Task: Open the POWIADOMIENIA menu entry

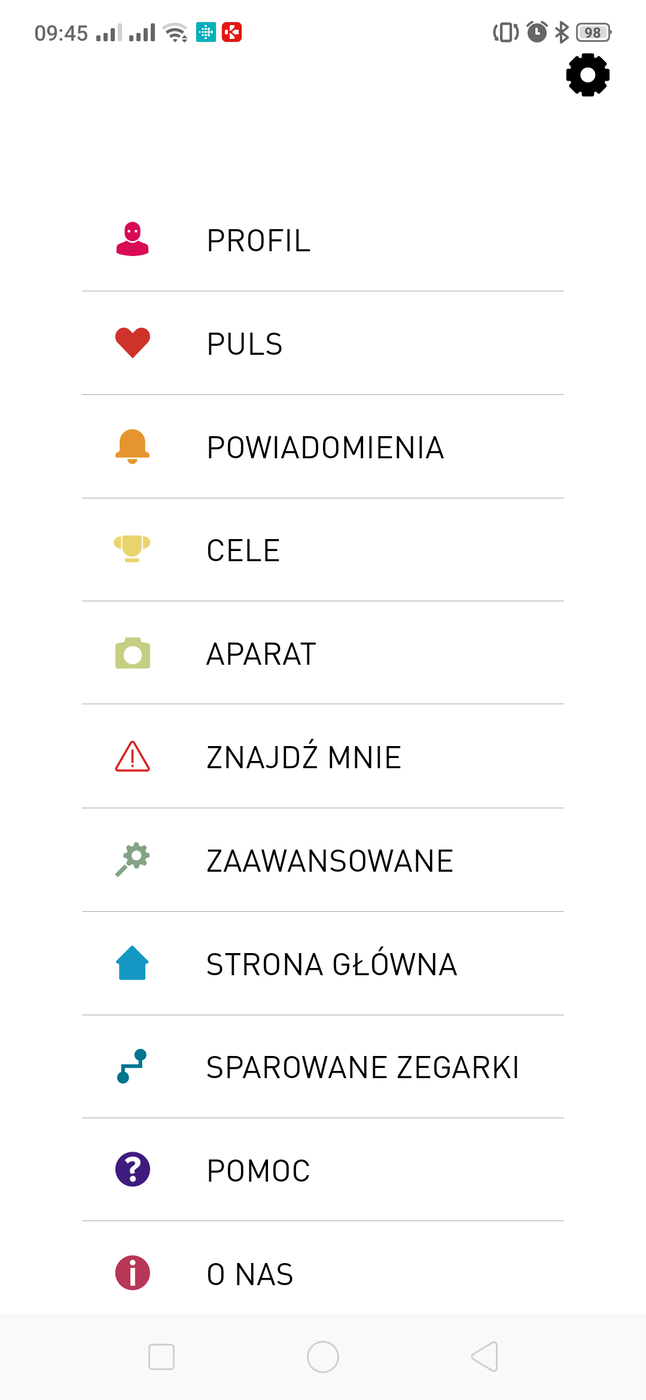Action: tap(325, 447)
